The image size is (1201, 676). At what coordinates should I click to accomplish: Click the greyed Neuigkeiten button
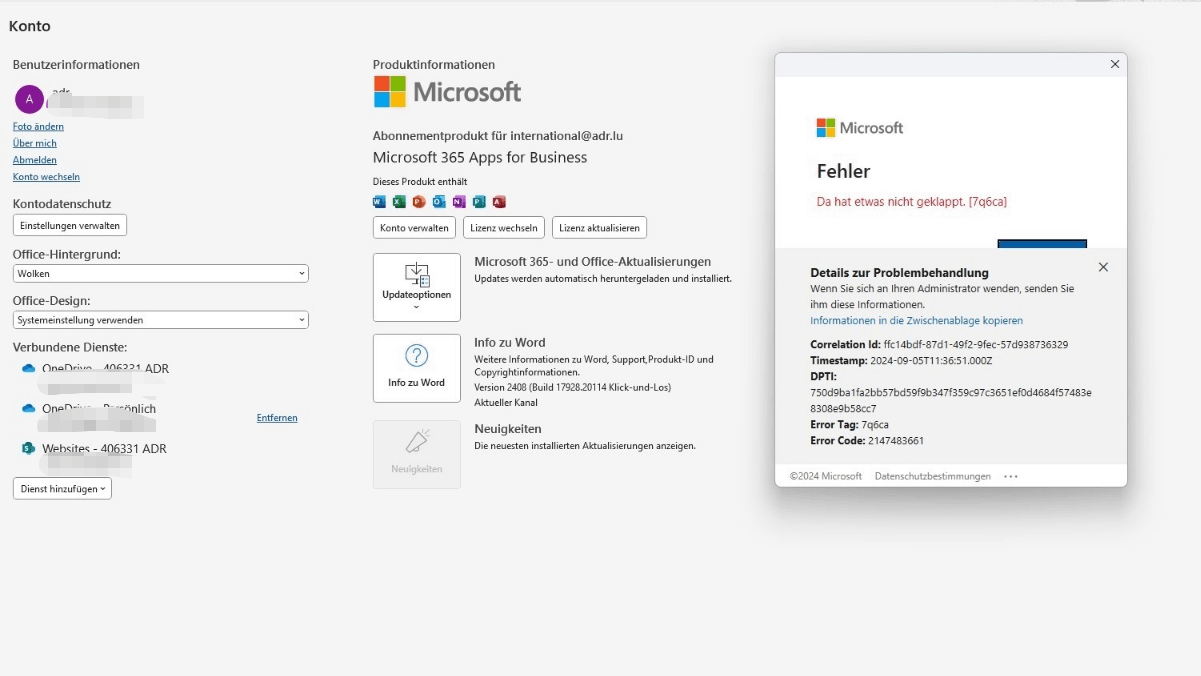click(417, 454)
